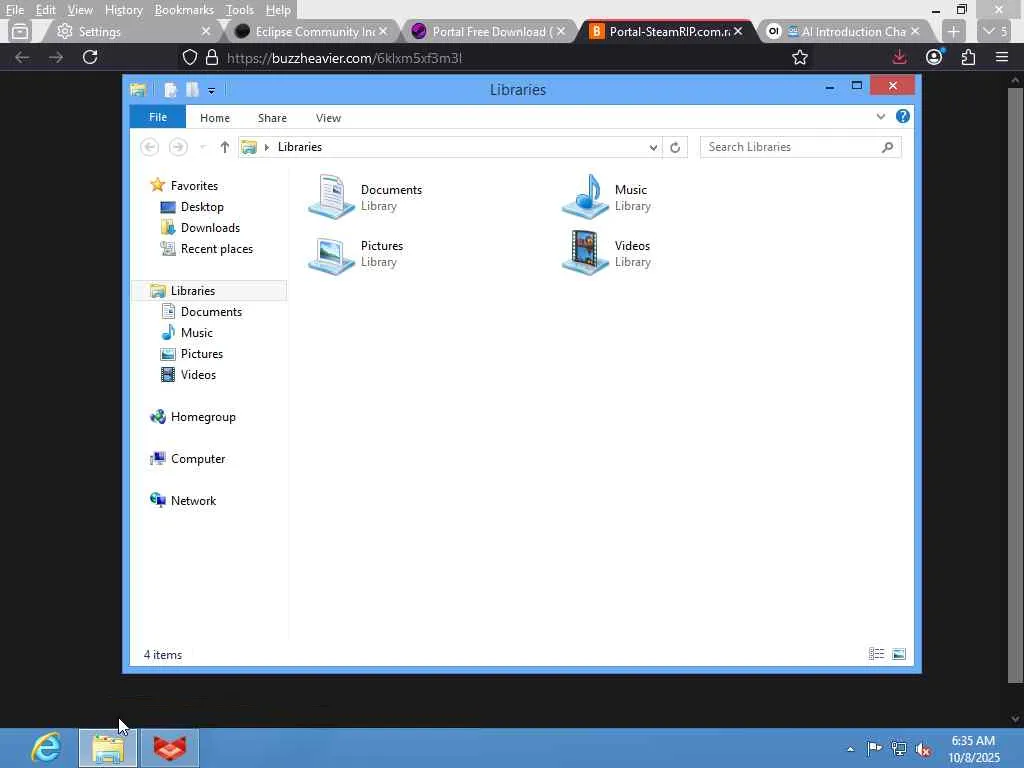Open the Share ribbon tab
Viewport: 1024px width, 768px height.
click(272, 118)
